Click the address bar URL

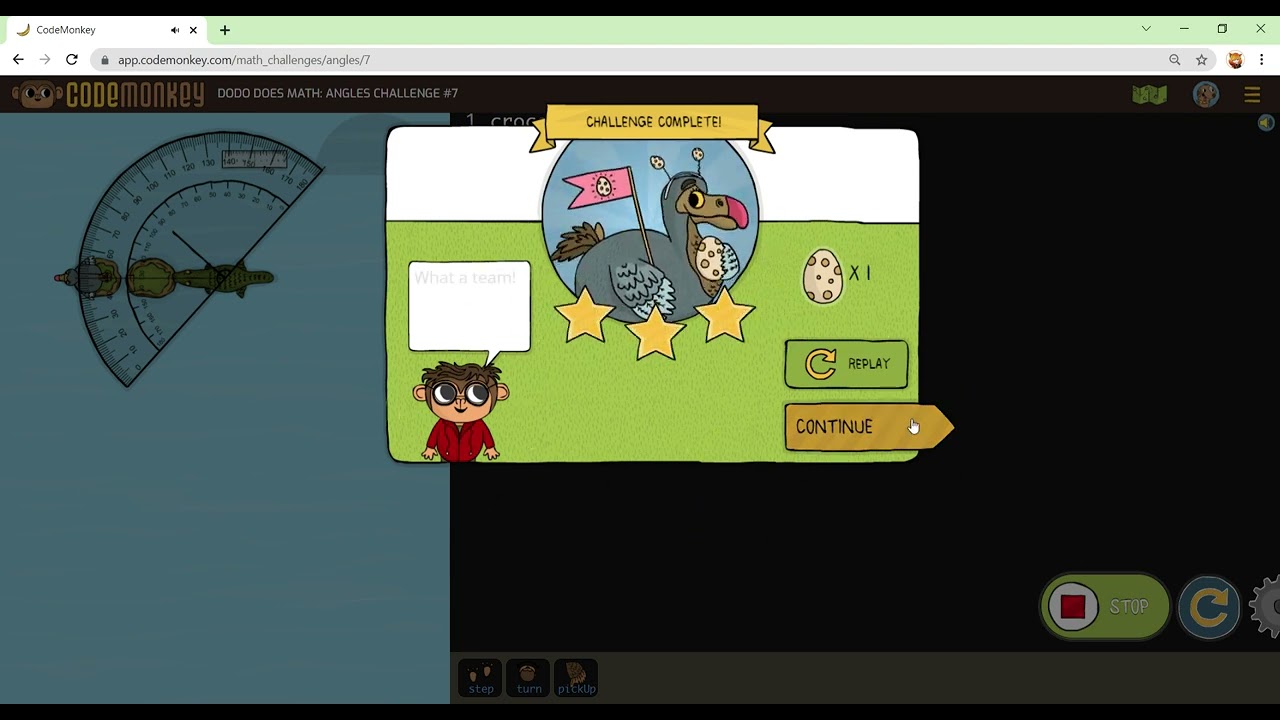pos(244,60)
